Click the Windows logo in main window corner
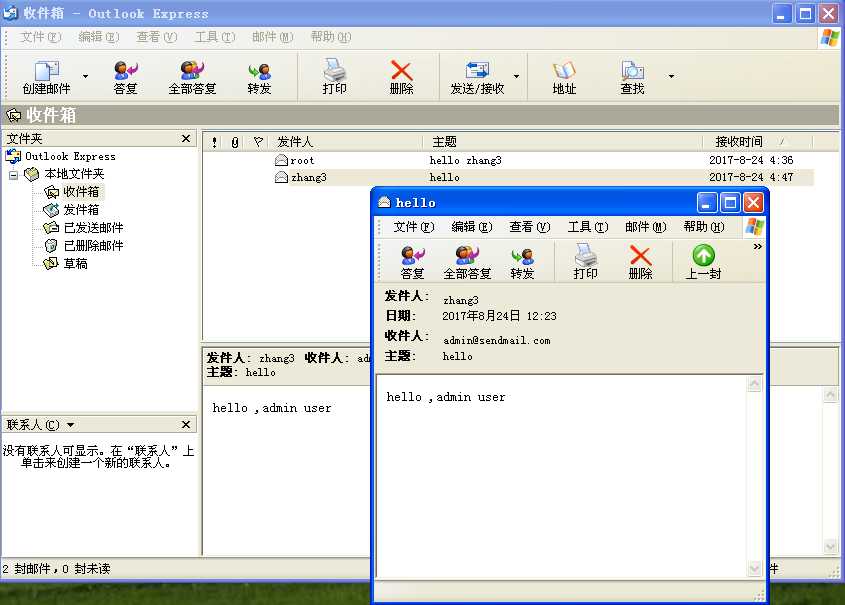845x605 pixels. [830, 37]
